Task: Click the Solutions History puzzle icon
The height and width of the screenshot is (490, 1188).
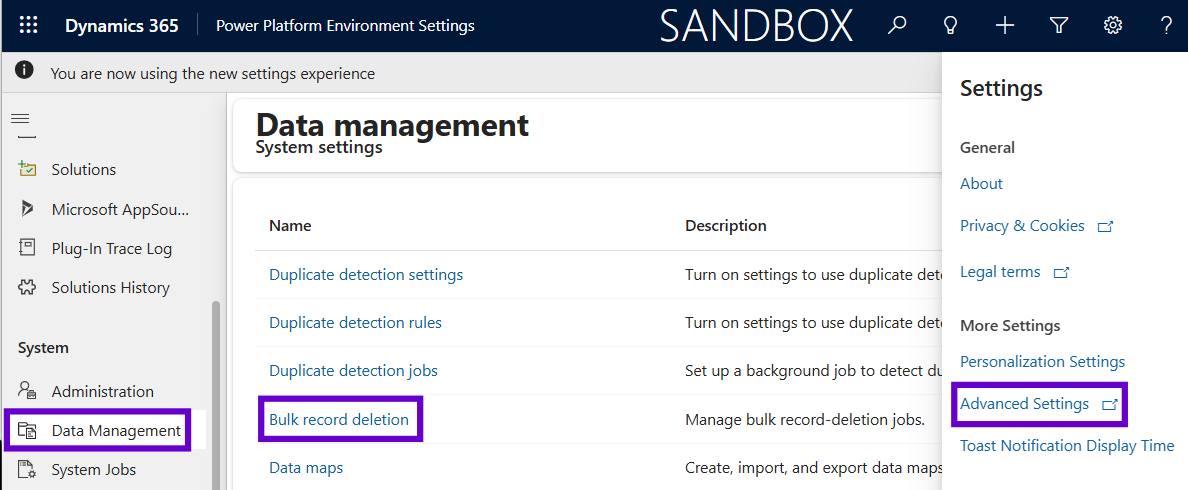Action: pyautogui.click(x=28, y=287)
